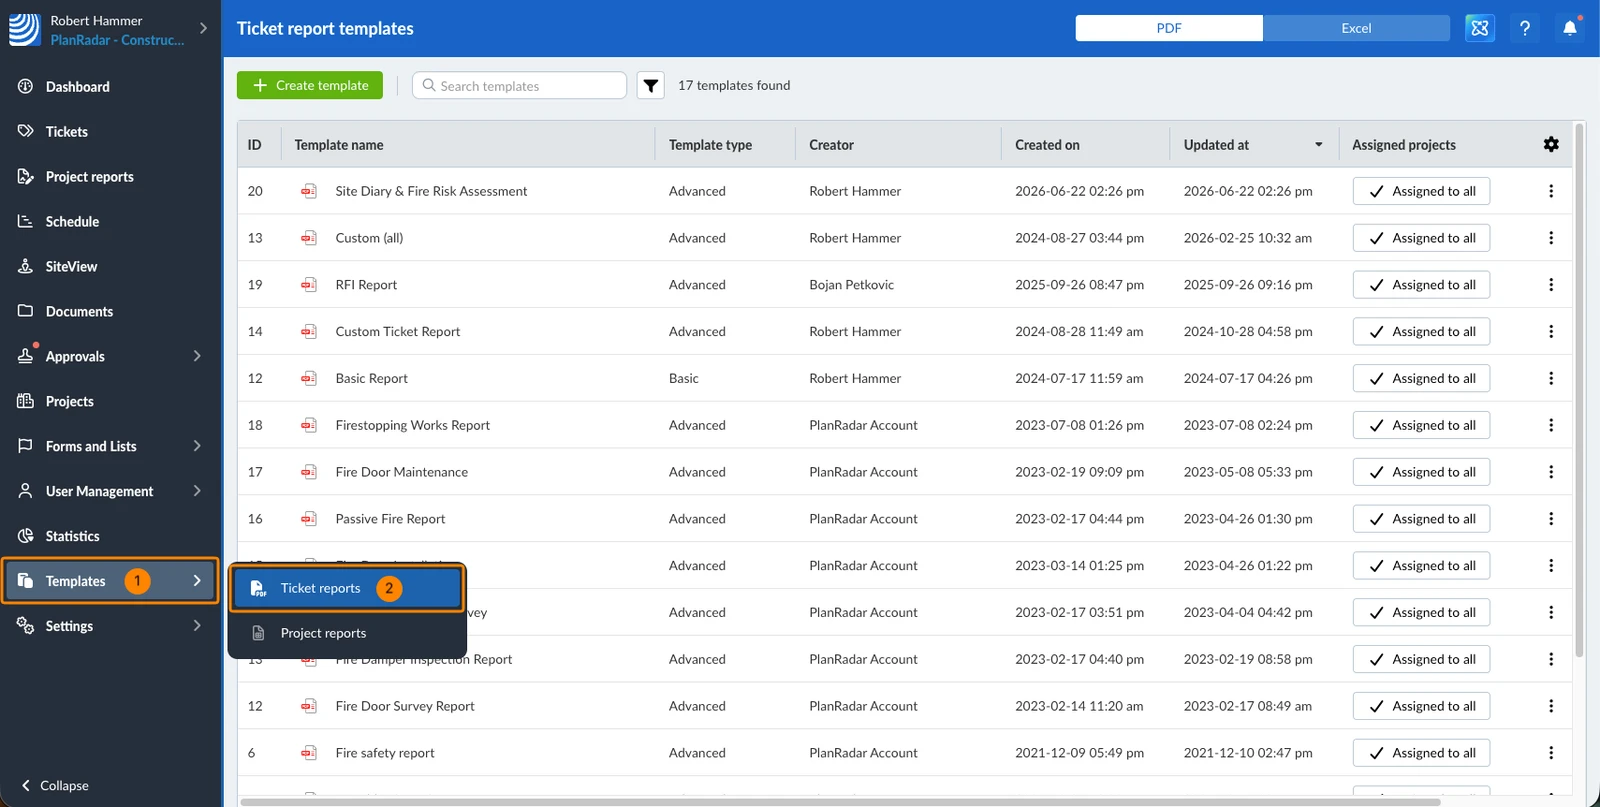Expand the Approvals submenu chevron
1600x807 pixels.
(197, 356)
